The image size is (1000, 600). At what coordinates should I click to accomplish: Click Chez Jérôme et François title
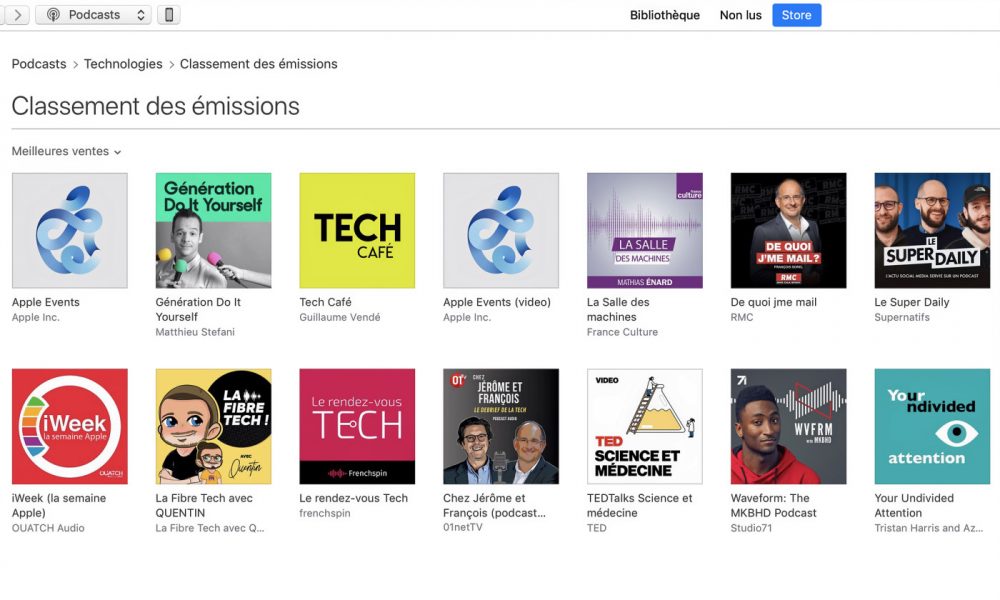494,505
